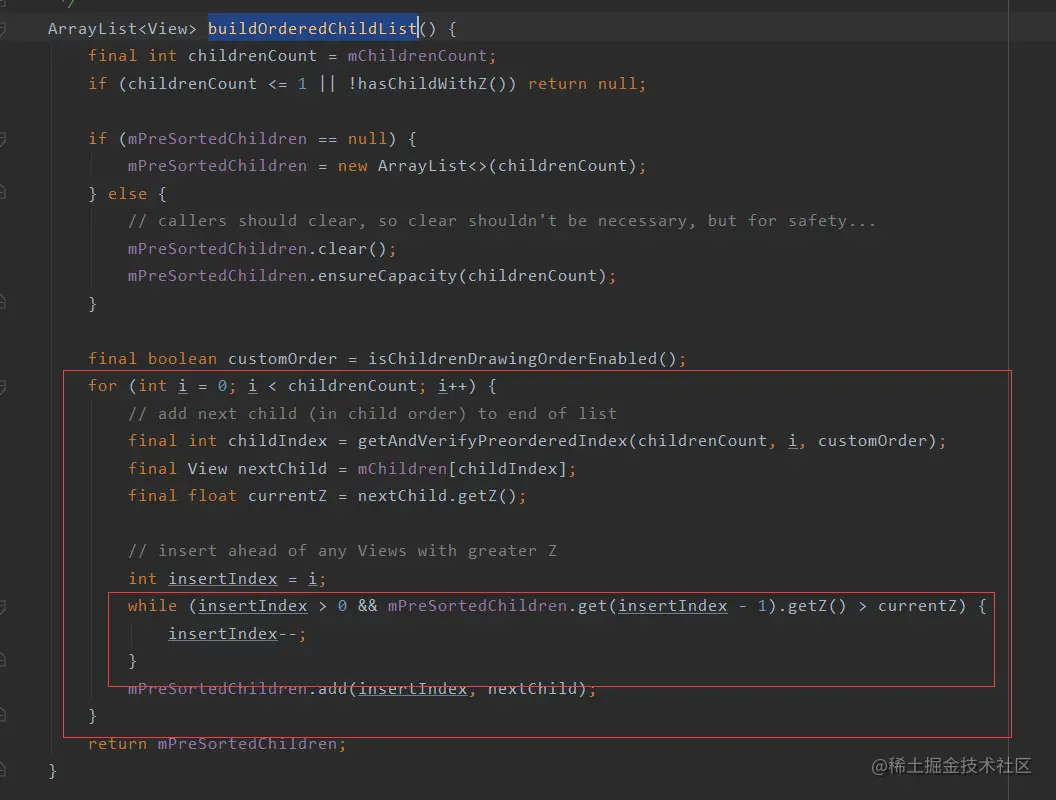The height and width of the screenshot is (800, 1056).
Task: Click childrenCount in 'final int childrenCount' declaration
Action: (x=252, y=56)
